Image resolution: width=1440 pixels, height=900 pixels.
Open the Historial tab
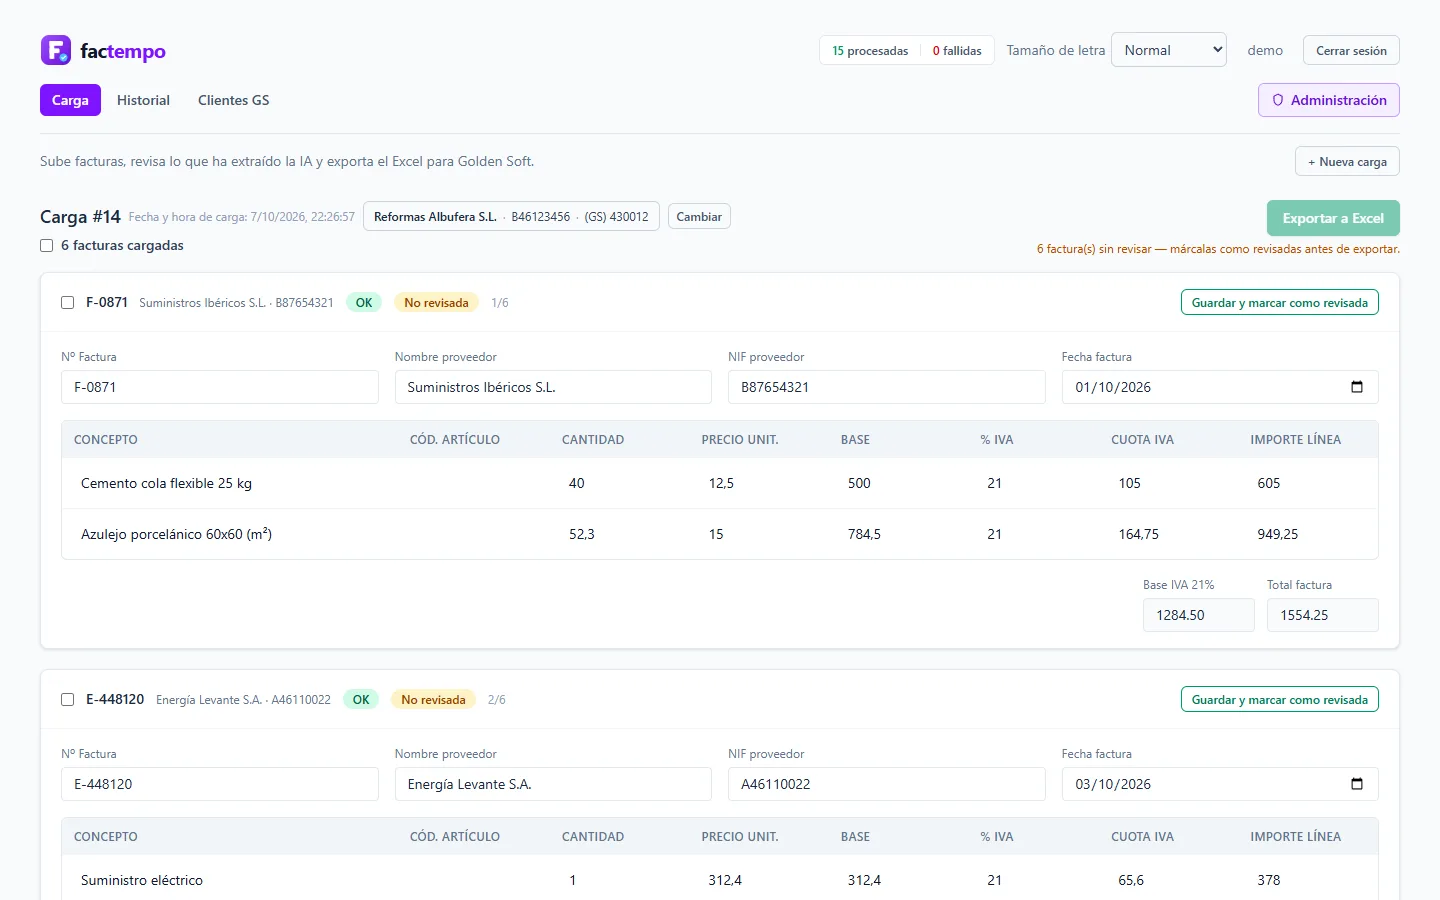click(x=143, y=100)
